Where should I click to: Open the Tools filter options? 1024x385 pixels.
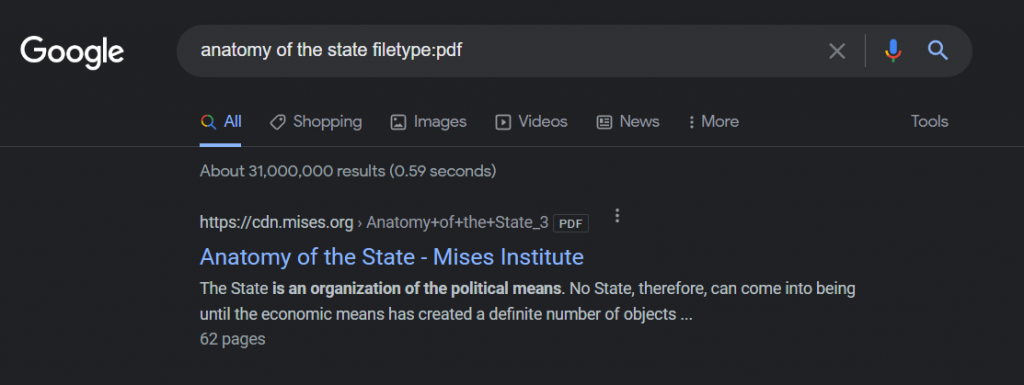click(x=929, y=121)
